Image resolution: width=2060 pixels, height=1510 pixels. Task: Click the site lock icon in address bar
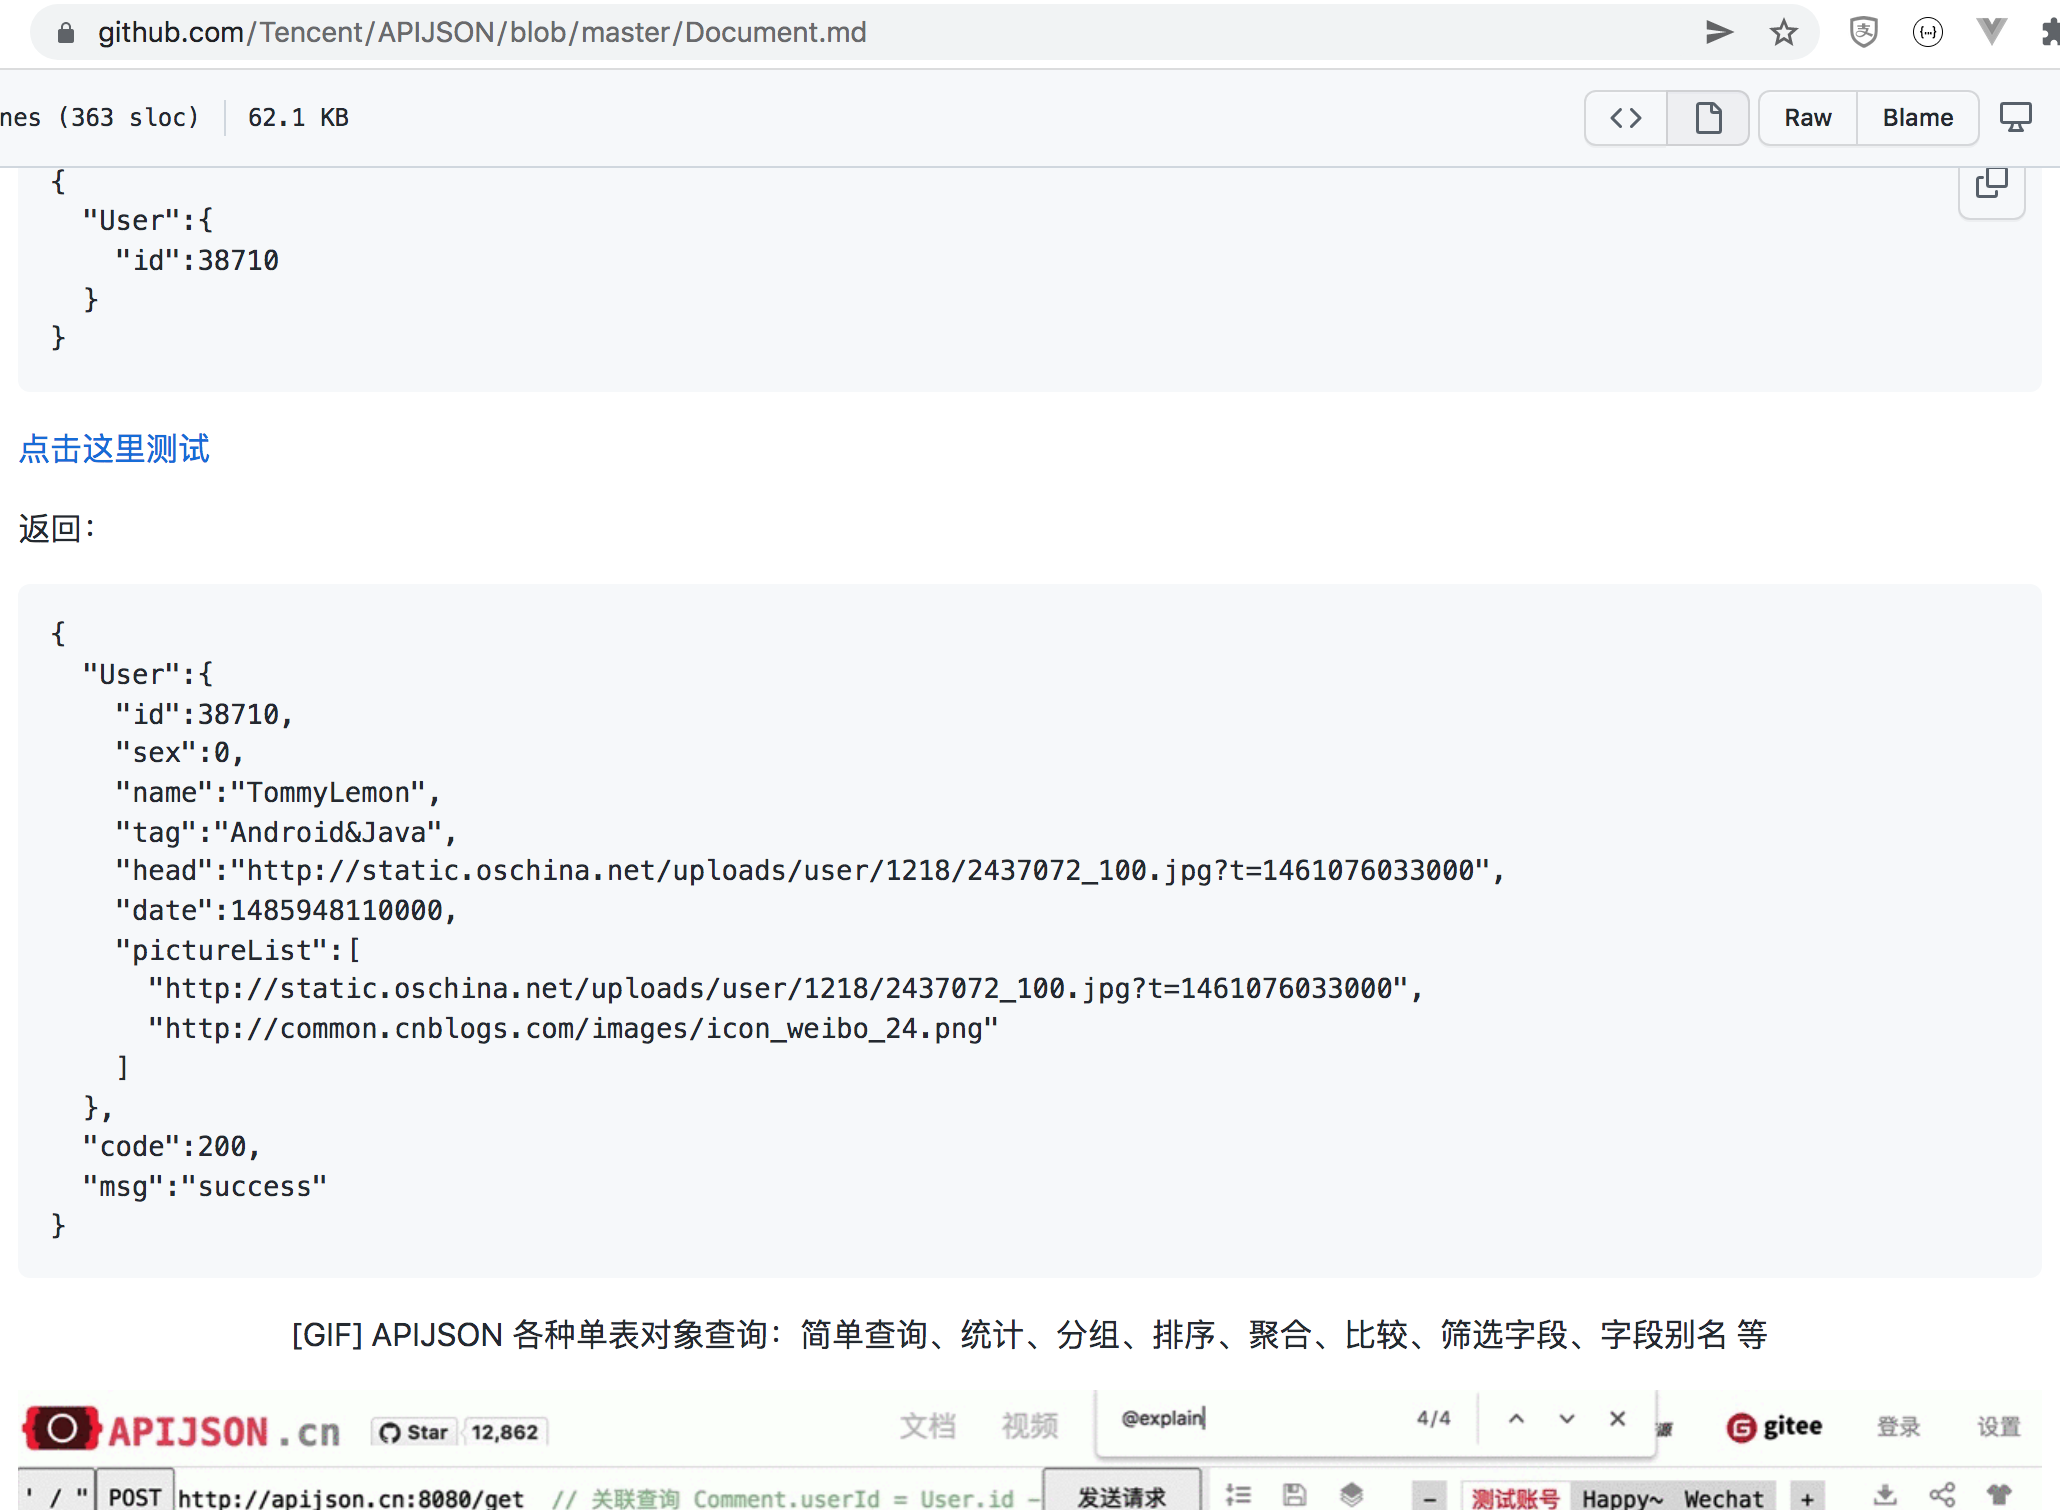pyautogui.click(x=66, y=33)
